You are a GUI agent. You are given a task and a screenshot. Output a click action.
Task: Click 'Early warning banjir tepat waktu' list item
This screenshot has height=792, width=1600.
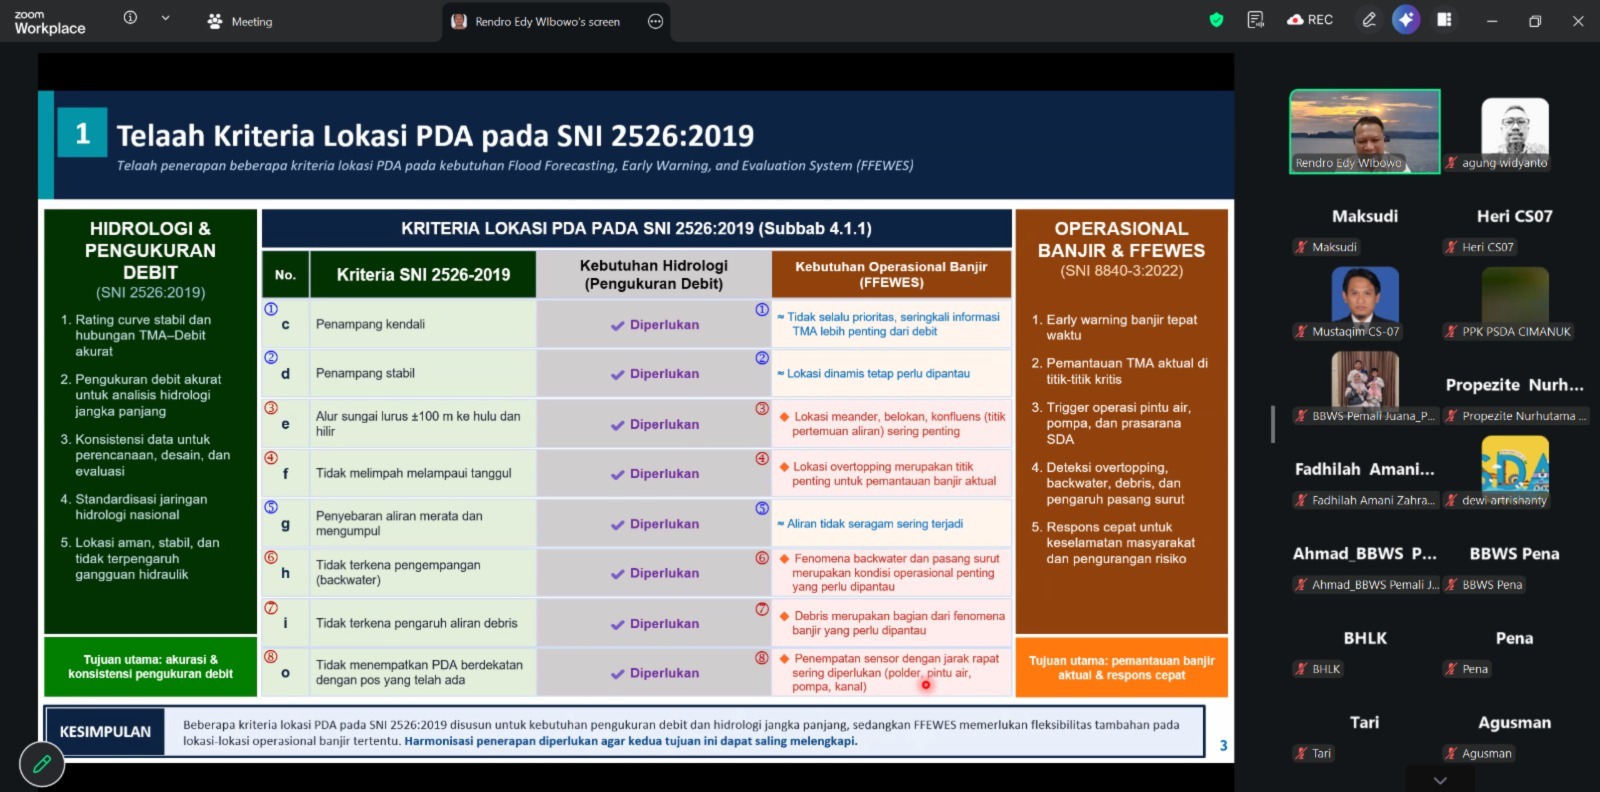click(x=1114, y=327)
